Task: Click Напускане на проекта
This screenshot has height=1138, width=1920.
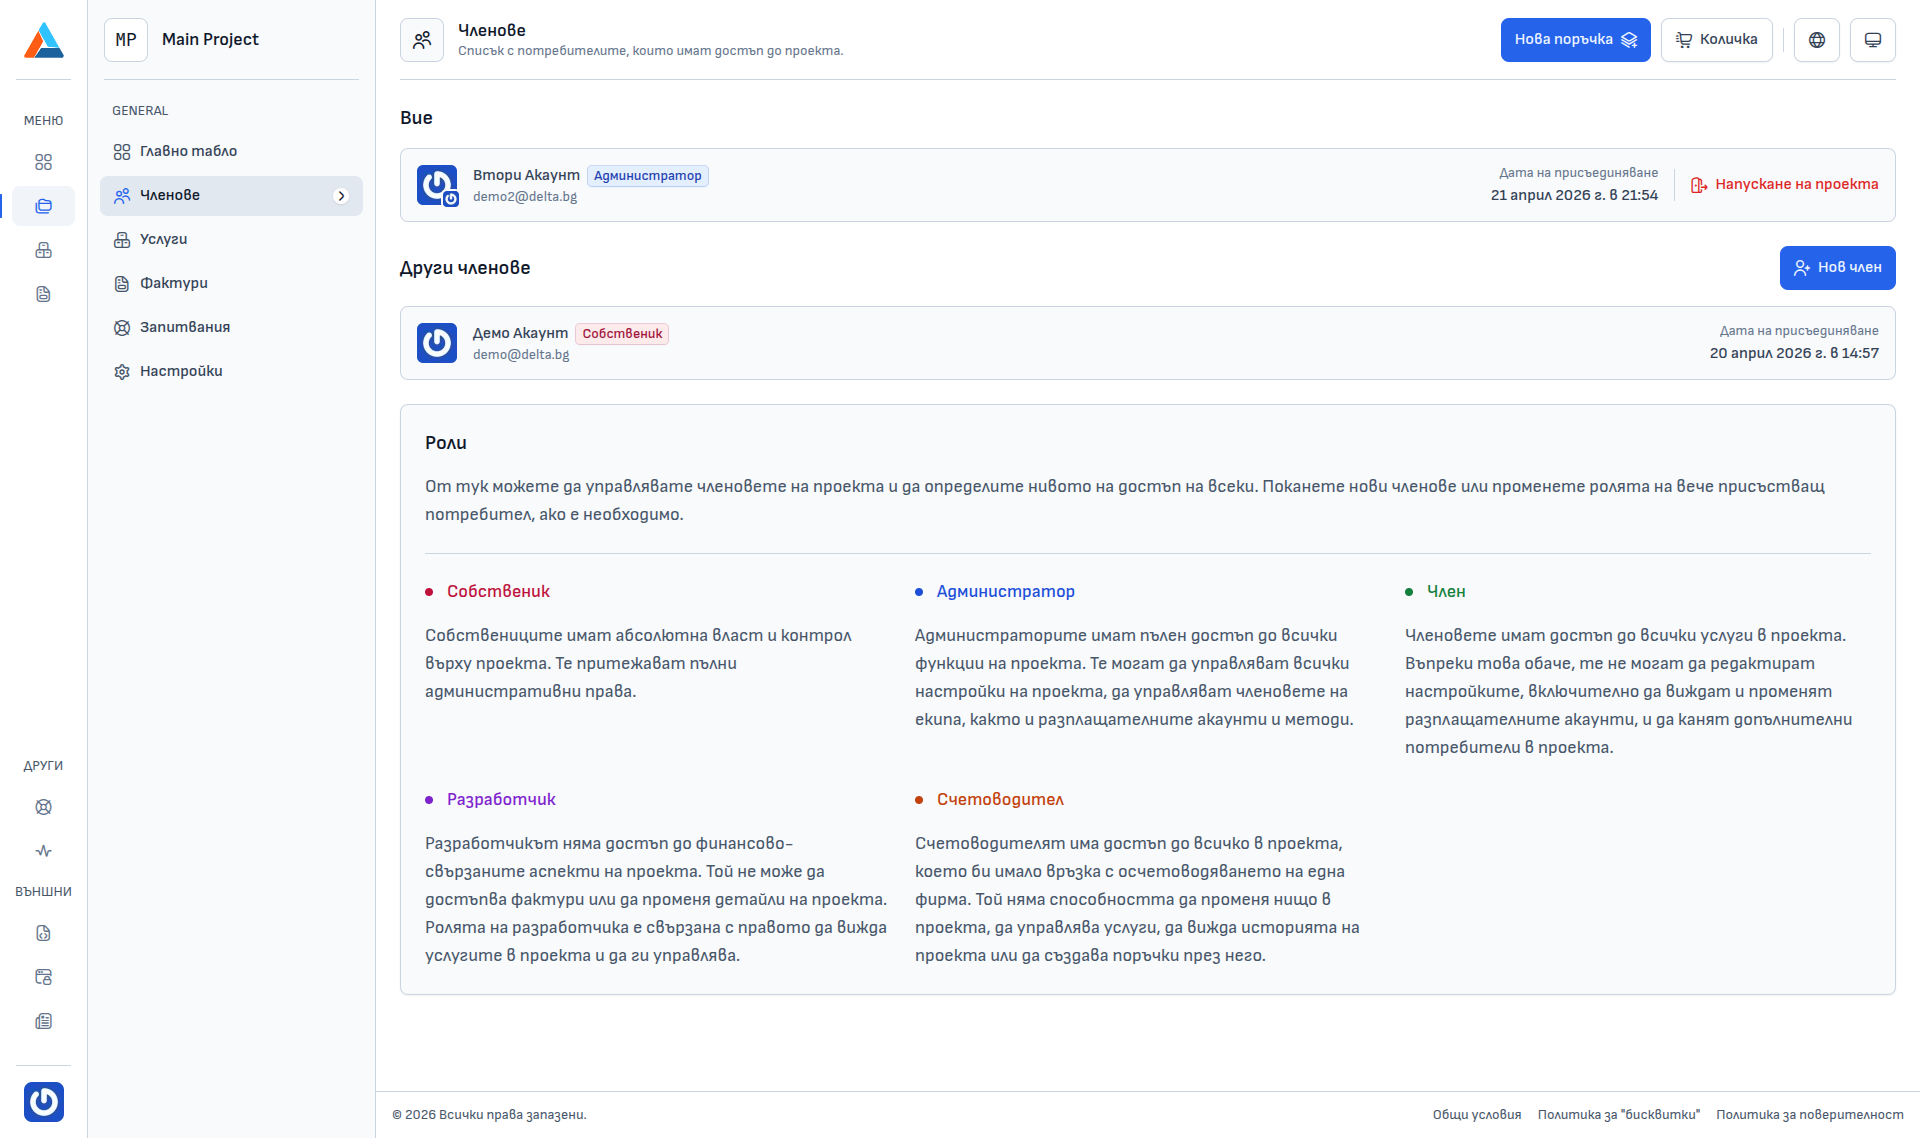Action: [x=1785, y=185]
